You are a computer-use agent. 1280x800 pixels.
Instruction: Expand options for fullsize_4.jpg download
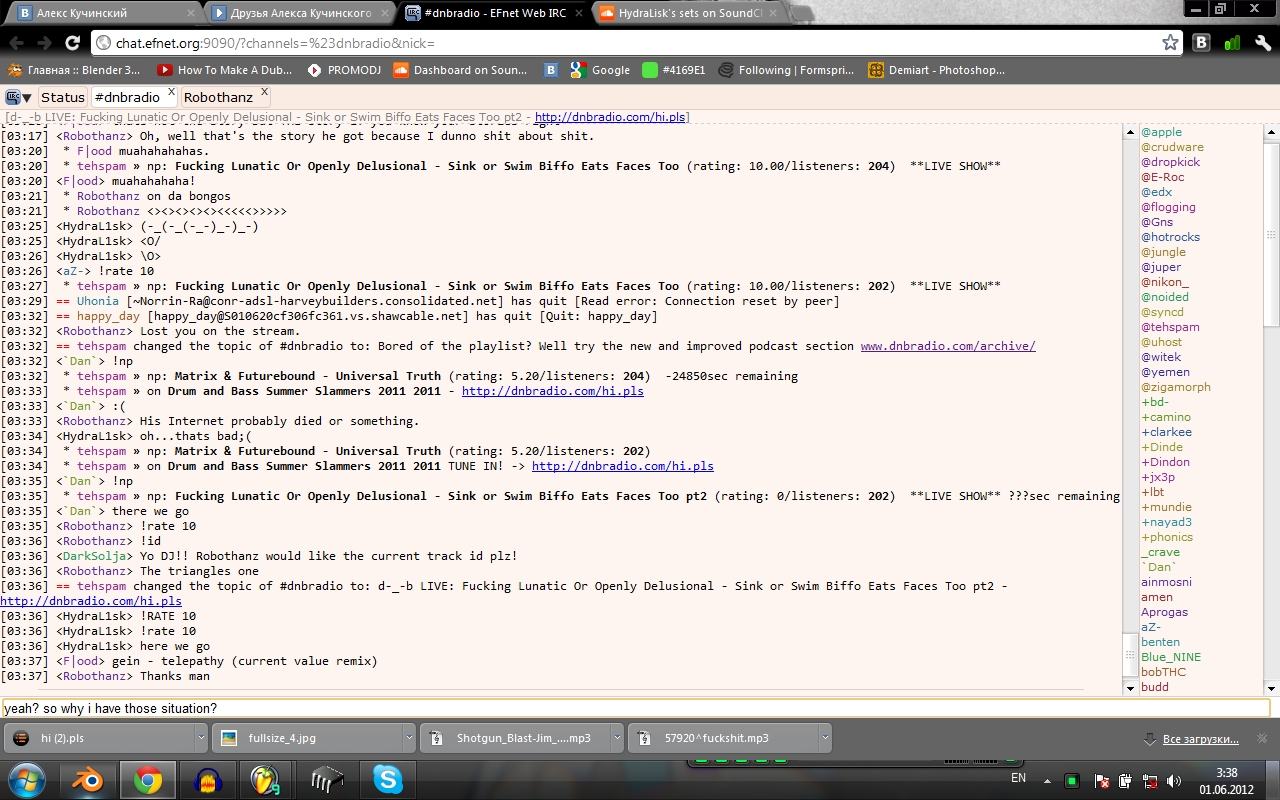(x=409, y=738)
